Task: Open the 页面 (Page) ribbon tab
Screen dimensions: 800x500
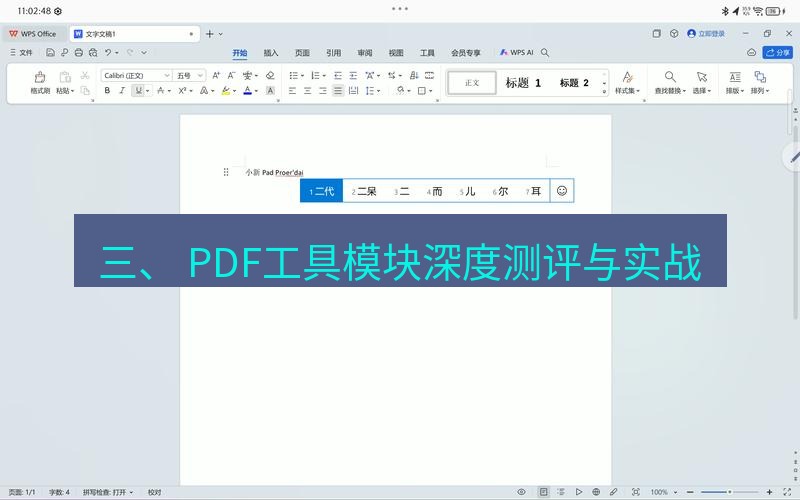Action: 302,53
